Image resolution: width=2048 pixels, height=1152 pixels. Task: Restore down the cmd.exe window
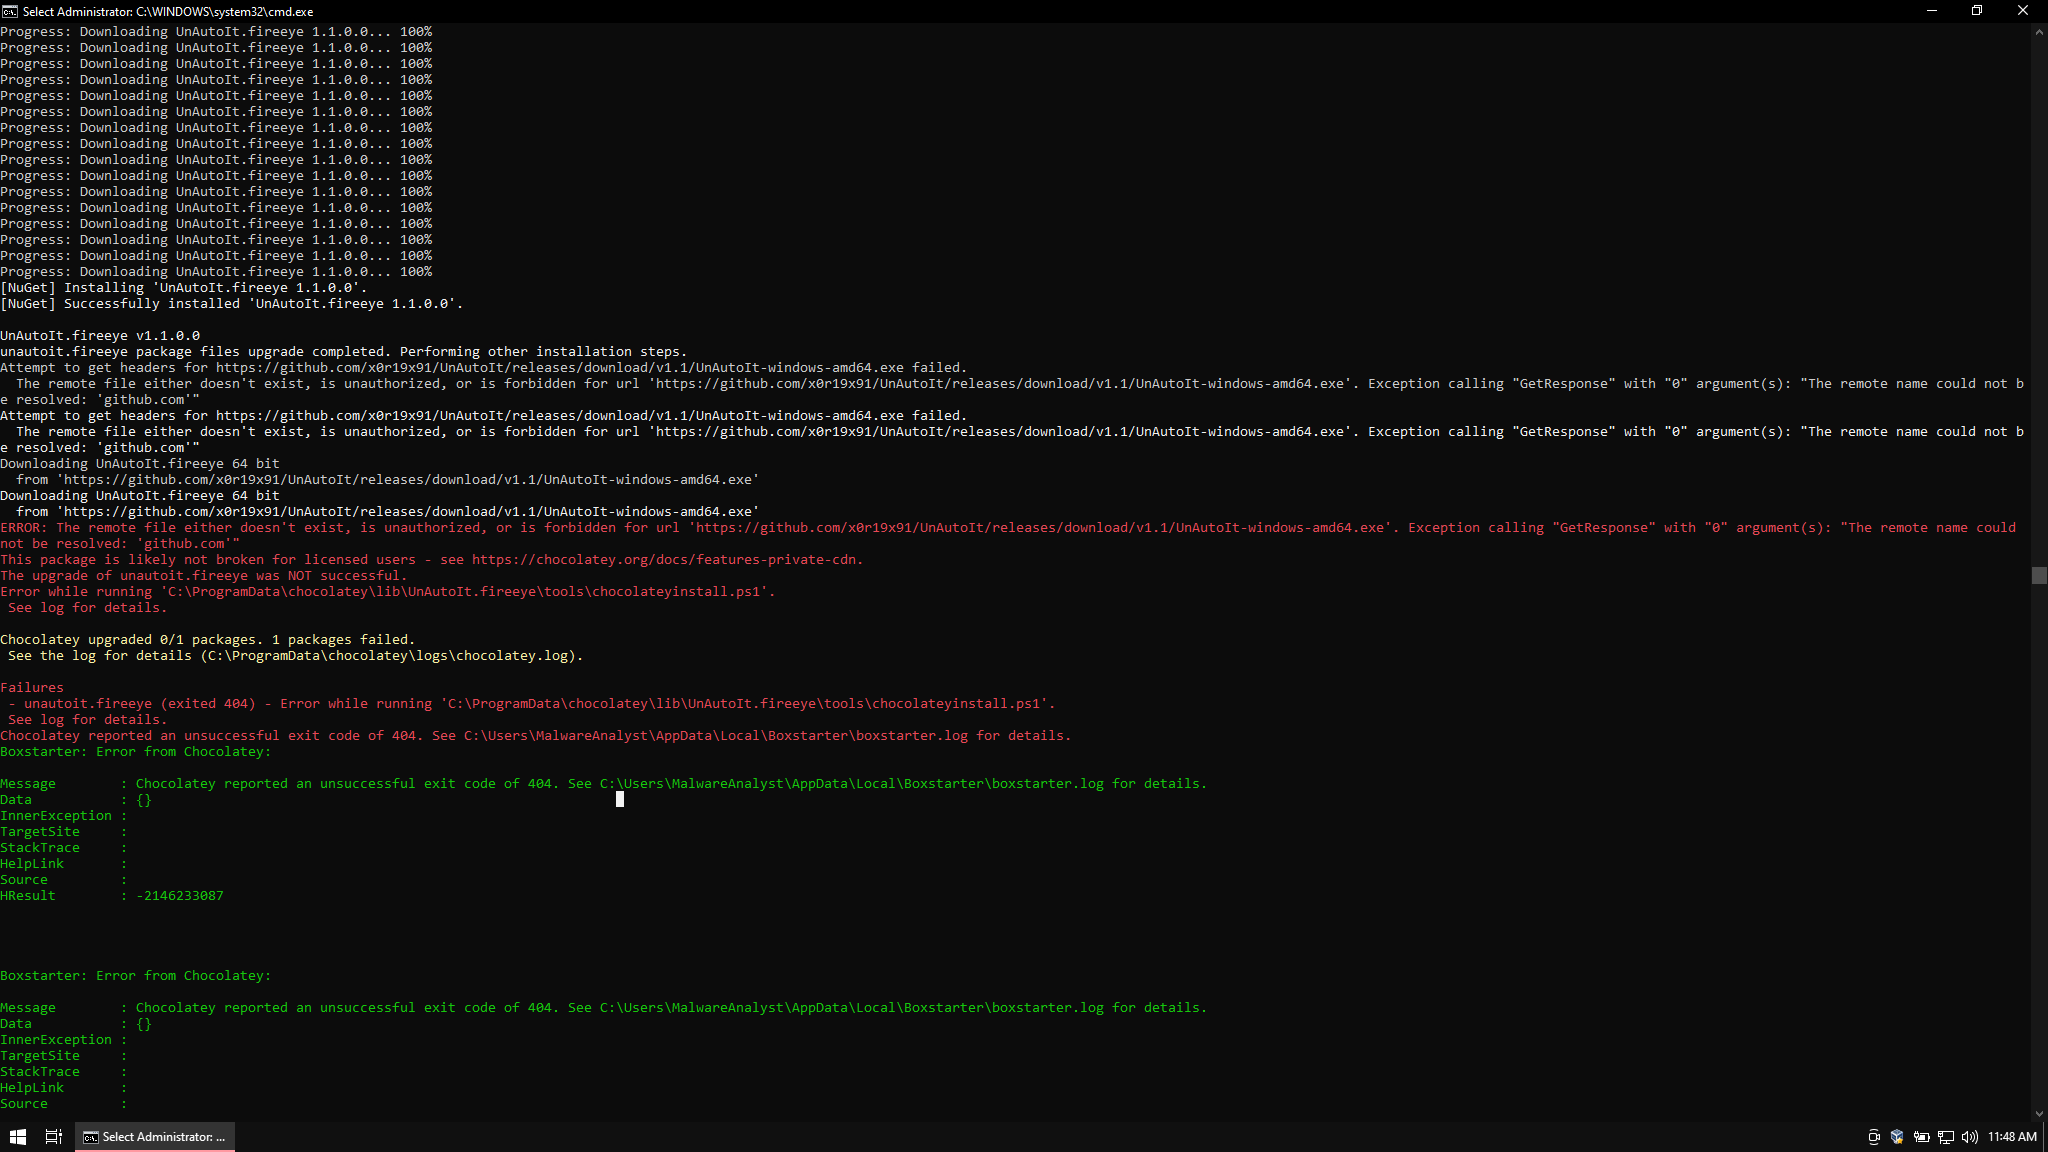click(x=1977, y=11)
